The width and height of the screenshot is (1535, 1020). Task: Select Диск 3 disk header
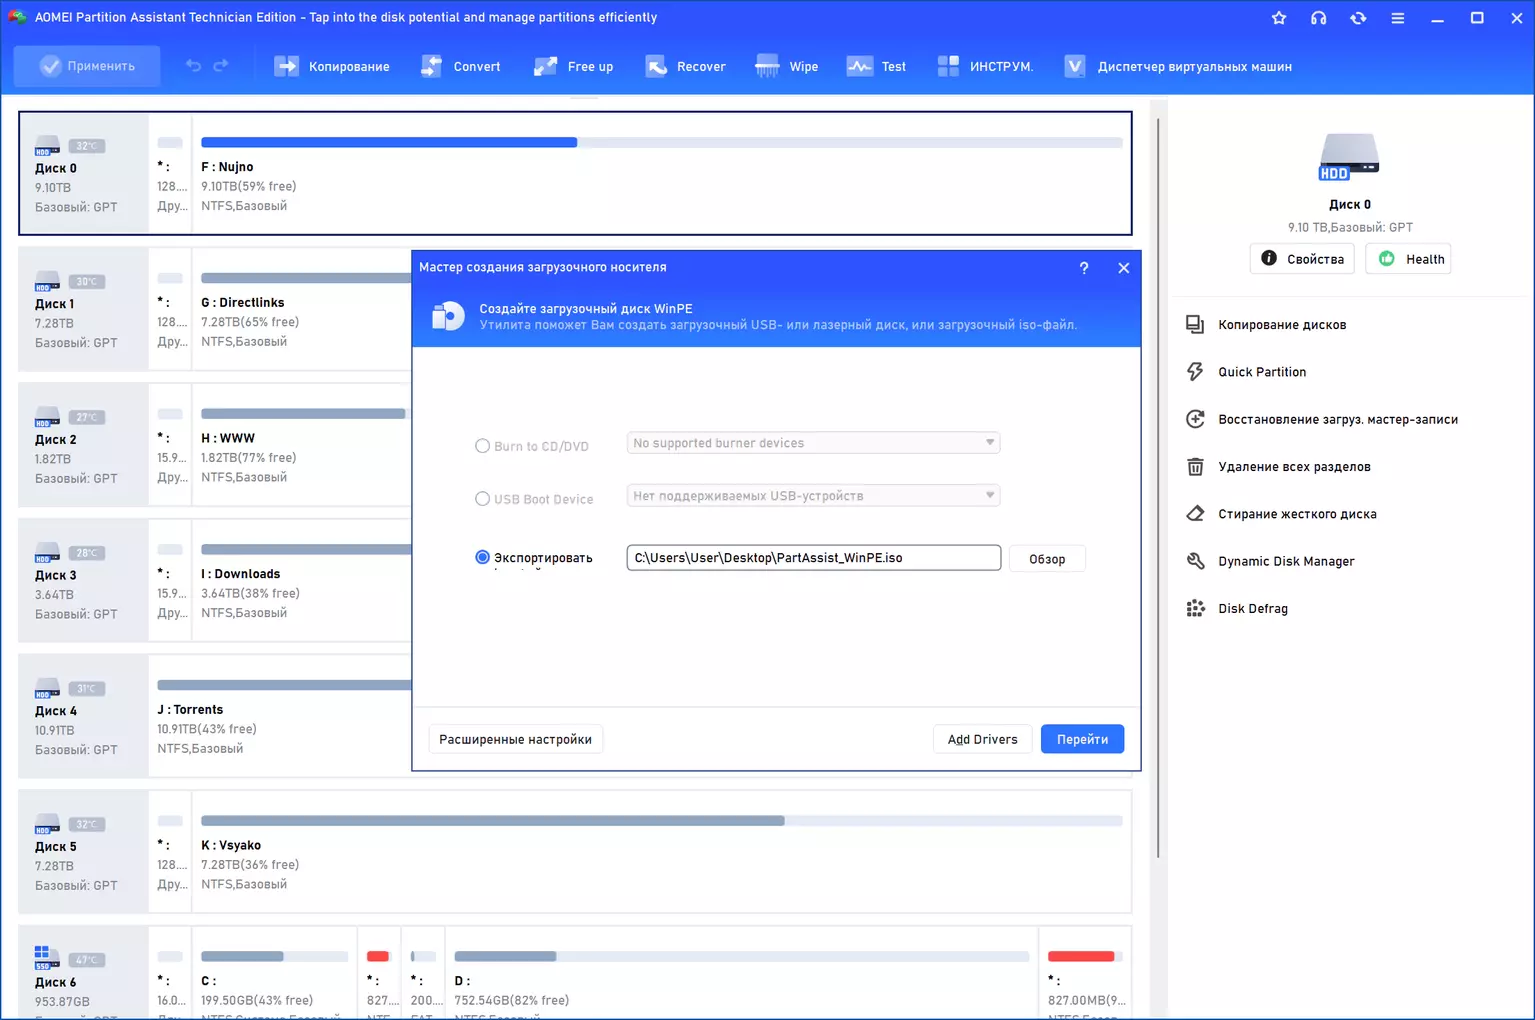84,581
